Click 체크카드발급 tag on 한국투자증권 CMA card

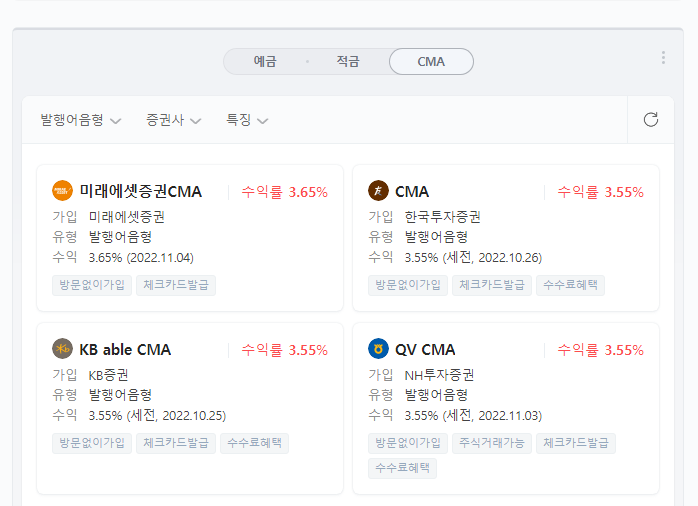[x=492, y=285]
